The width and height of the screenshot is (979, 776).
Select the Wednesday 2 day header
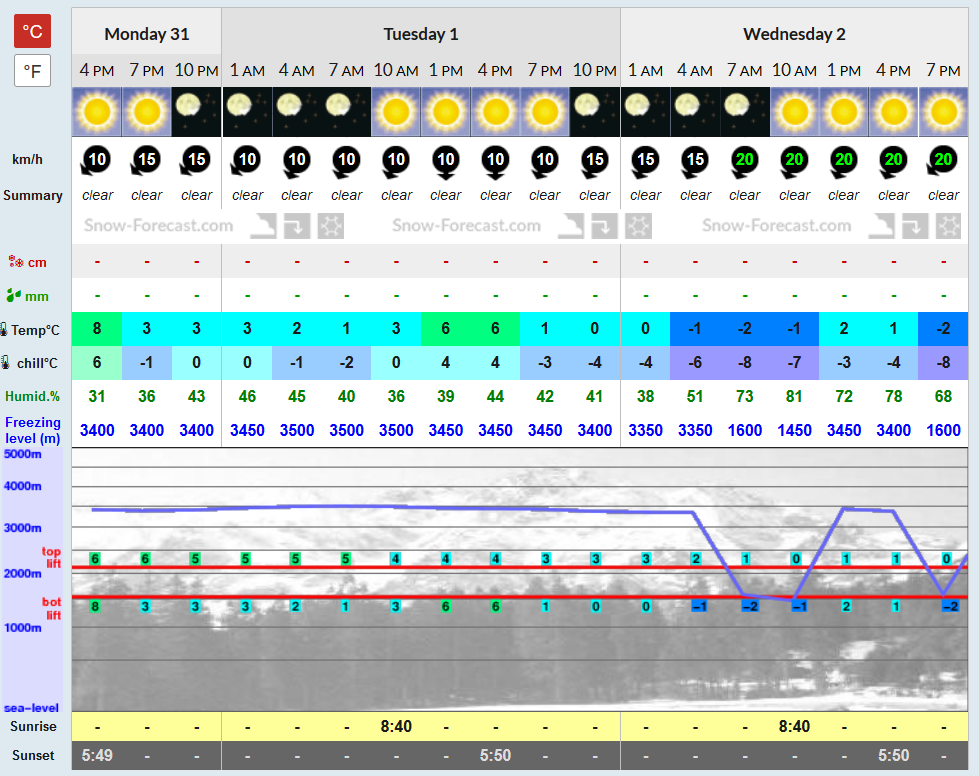[794, 34]
